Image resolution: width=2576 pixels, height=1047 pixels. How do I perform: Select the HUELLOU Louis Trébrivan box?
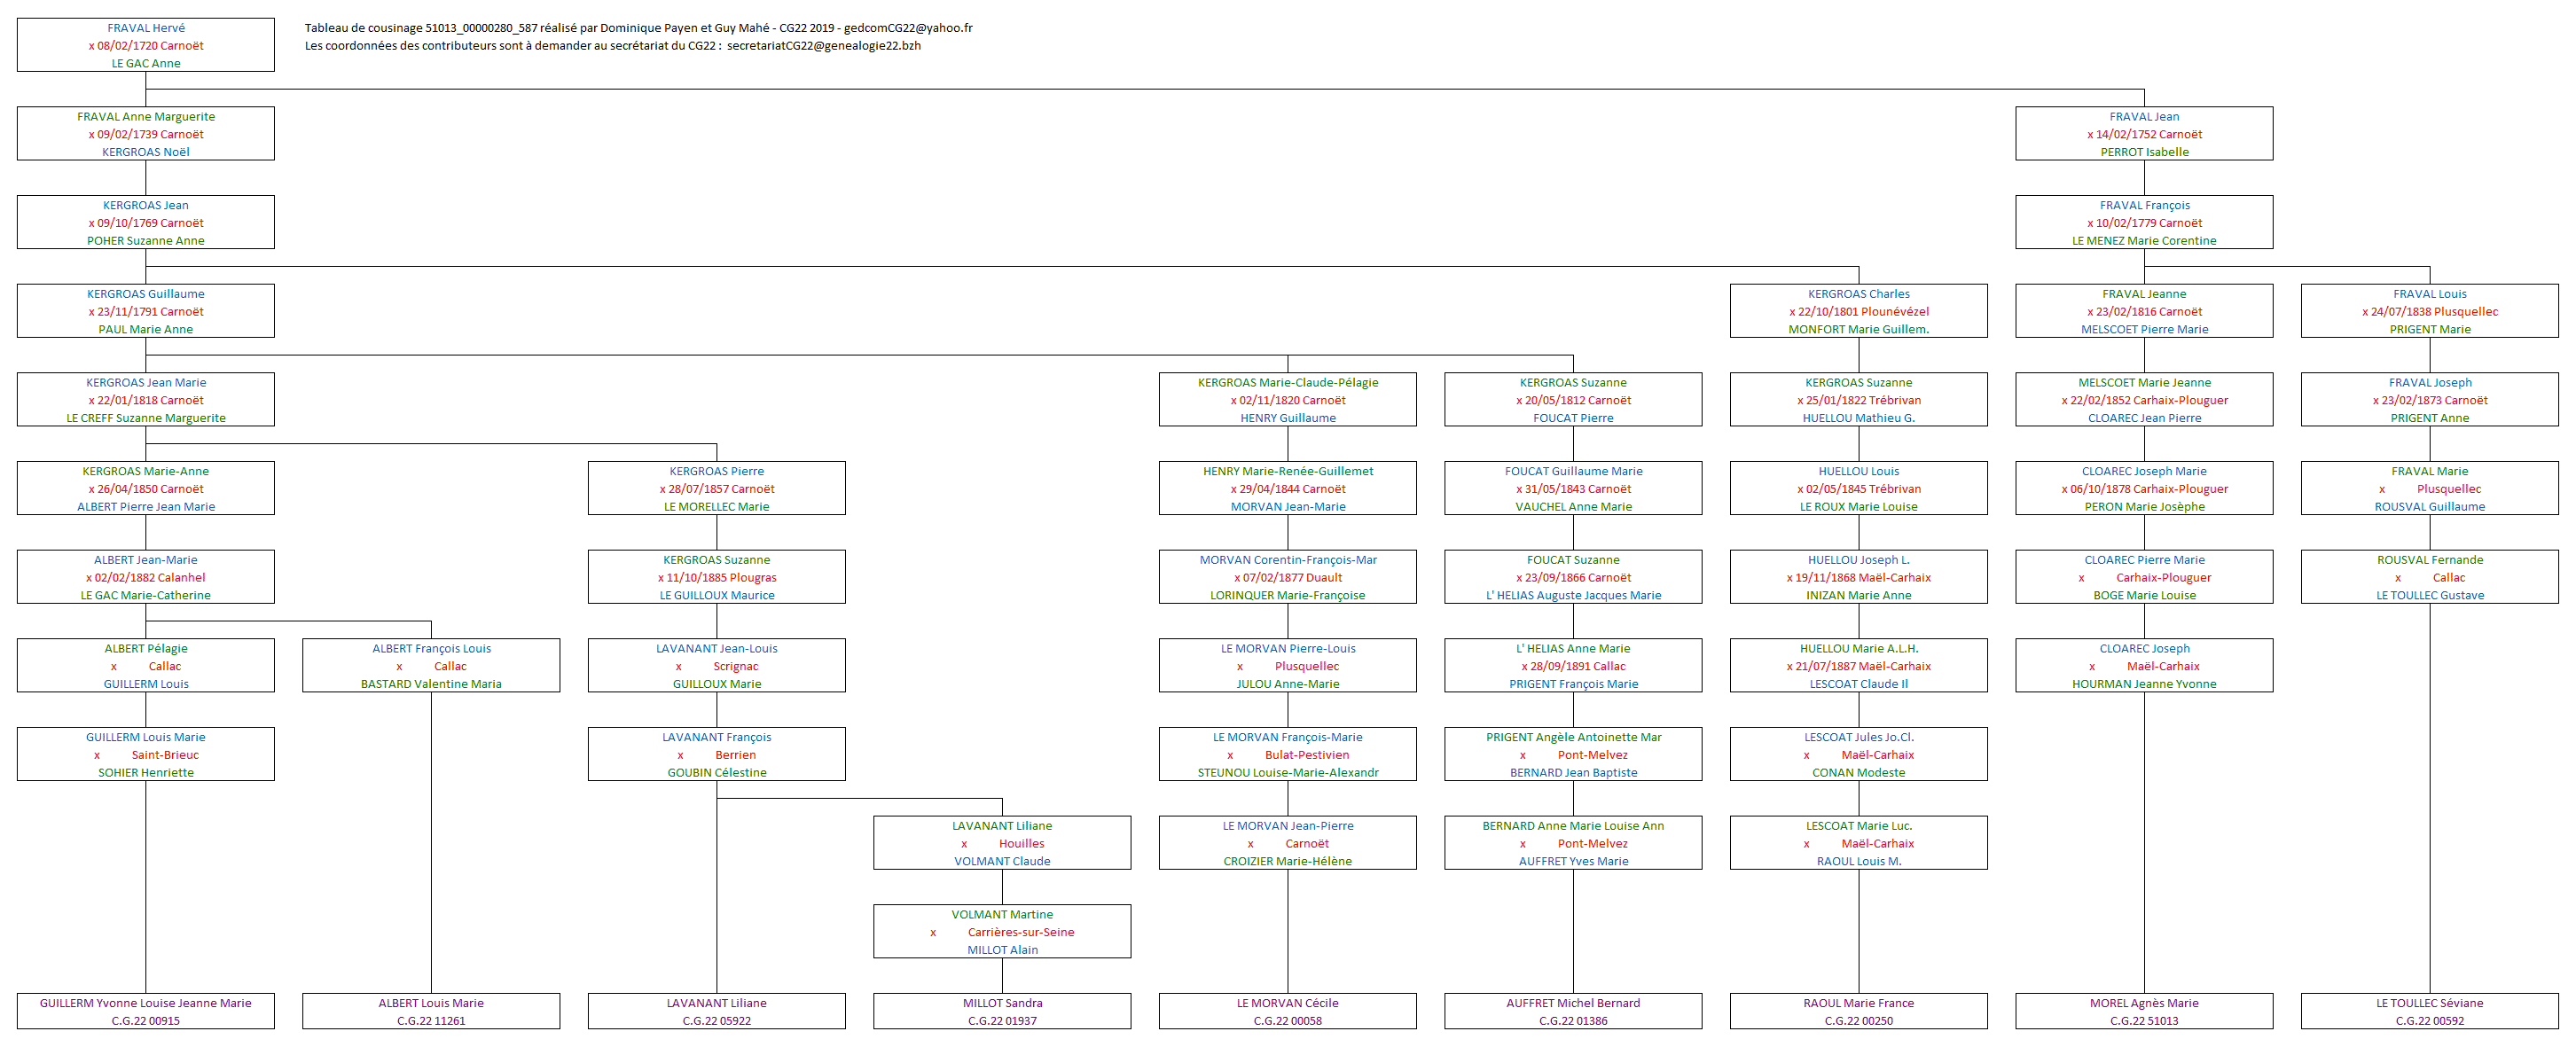coord(1858,488)
